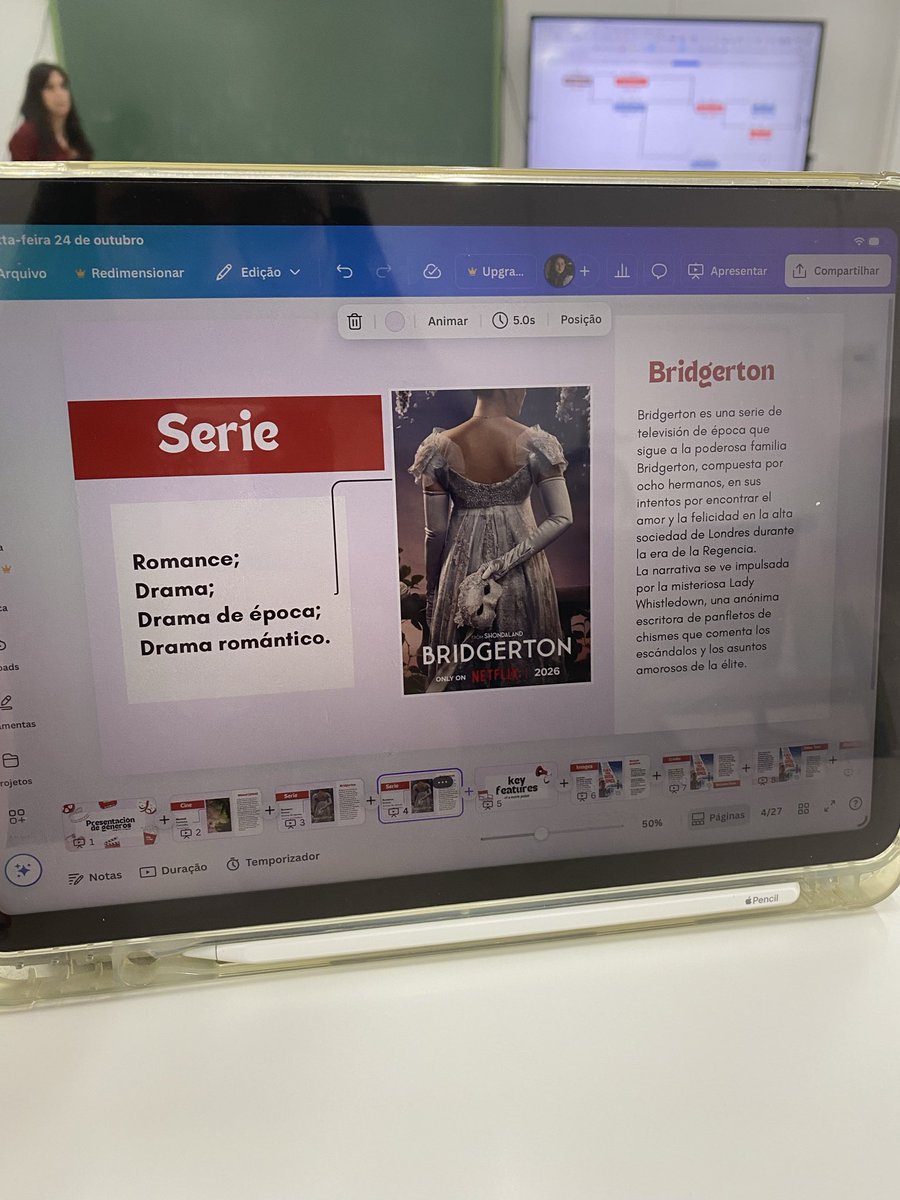Set page duration 5.0s
The image size is (900, 1200).
pos(513,321)
